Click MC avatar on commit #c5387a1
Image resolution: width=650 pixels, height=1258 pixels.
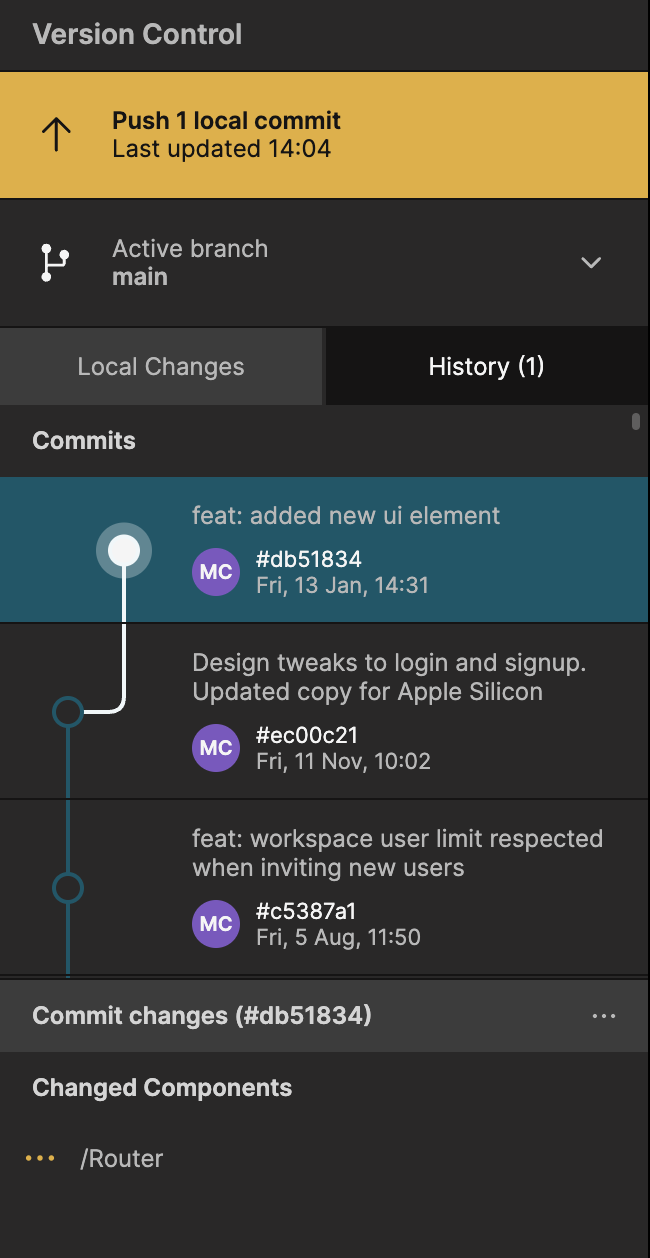(216, 924)
